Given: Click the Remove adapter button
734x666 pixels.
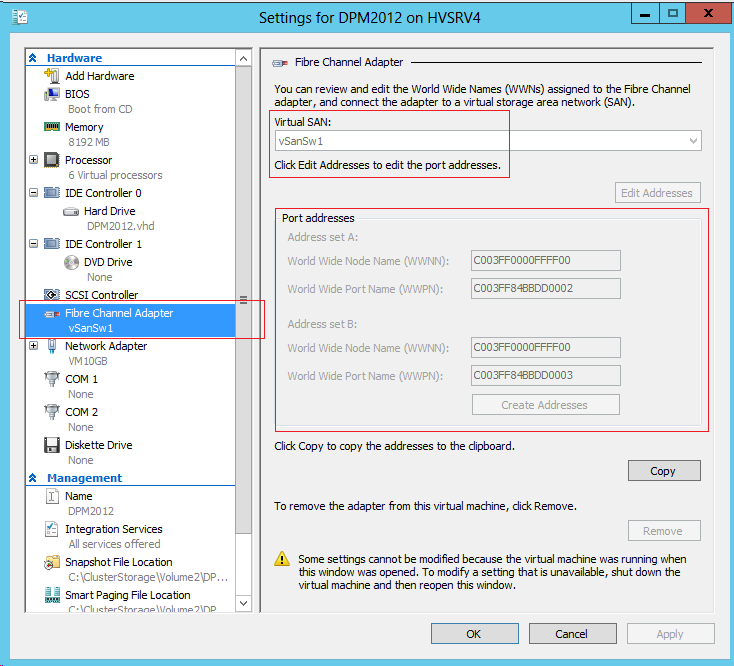Looking at the screenshot, I should (x=664, y=531).
